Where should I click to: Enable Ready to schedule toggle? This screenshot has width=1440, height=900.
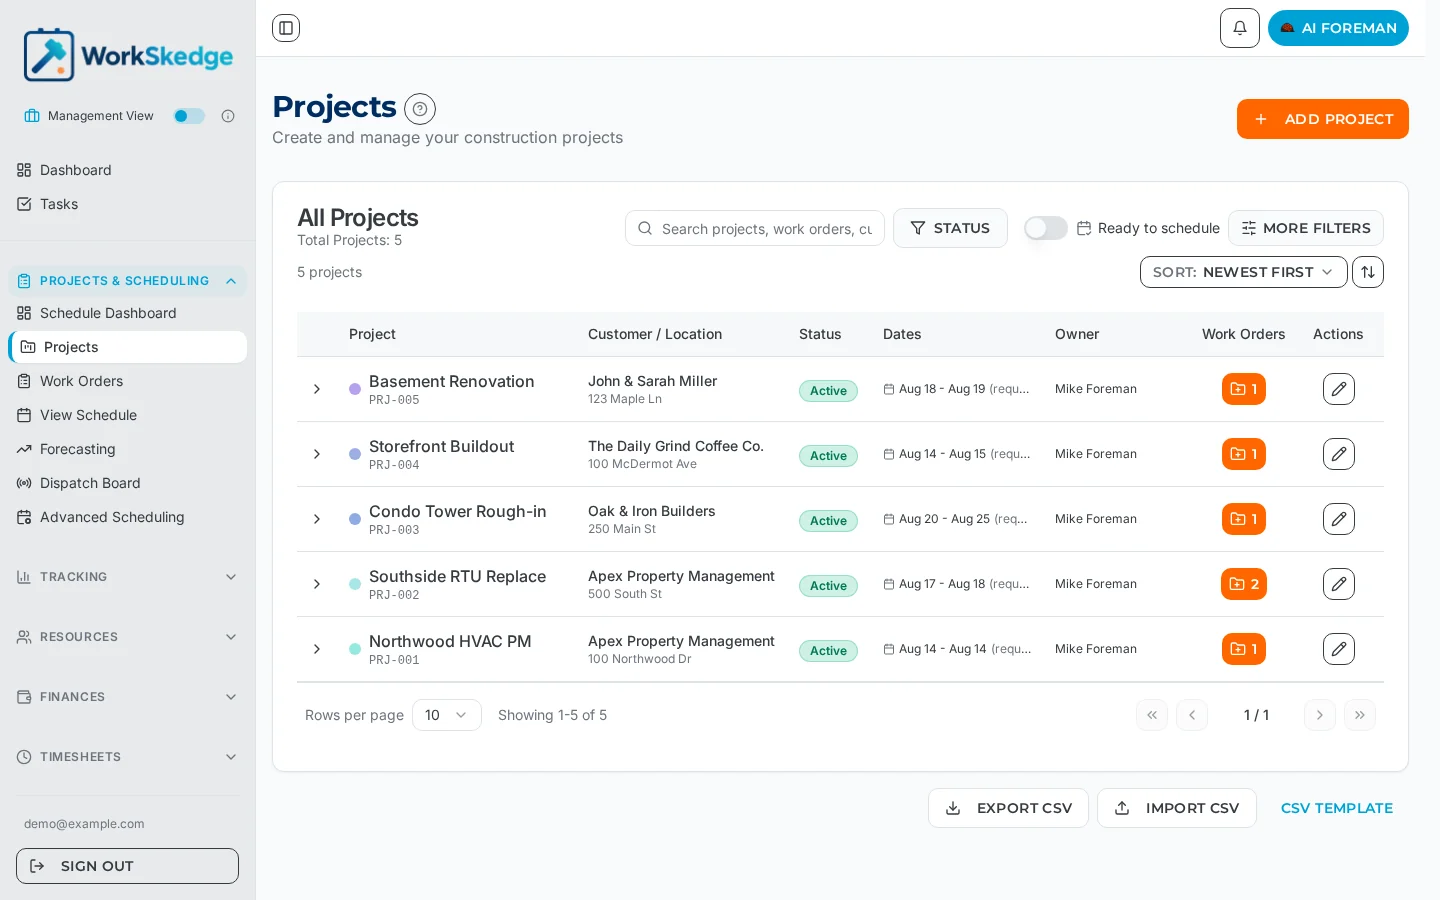pos(1046,228)
